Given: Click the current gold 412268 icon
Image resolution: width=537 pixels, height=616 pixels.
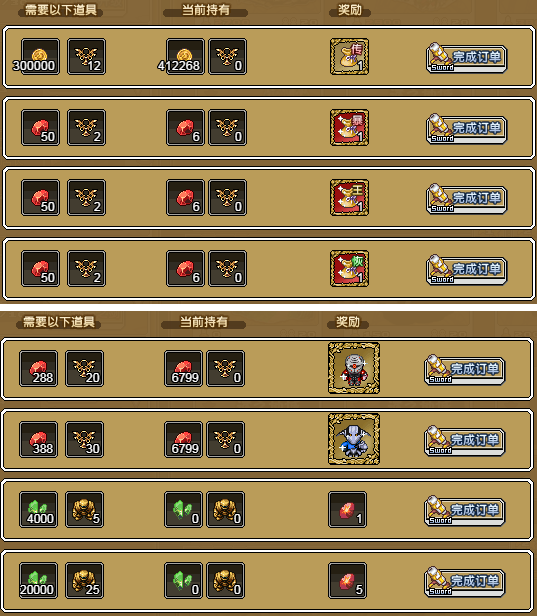Looking at the screenshot, I should coord(185,57).
